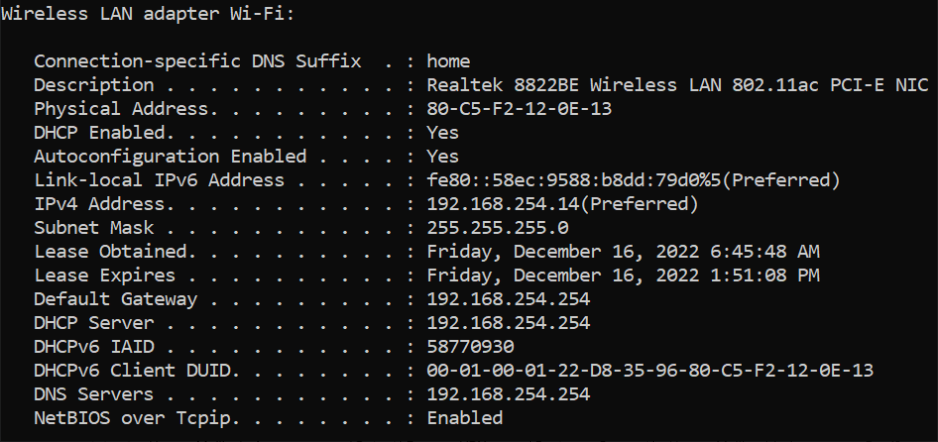The image size is (938, 442).
Task: Click the DHCP Server IP address
Action: (508, 323)
